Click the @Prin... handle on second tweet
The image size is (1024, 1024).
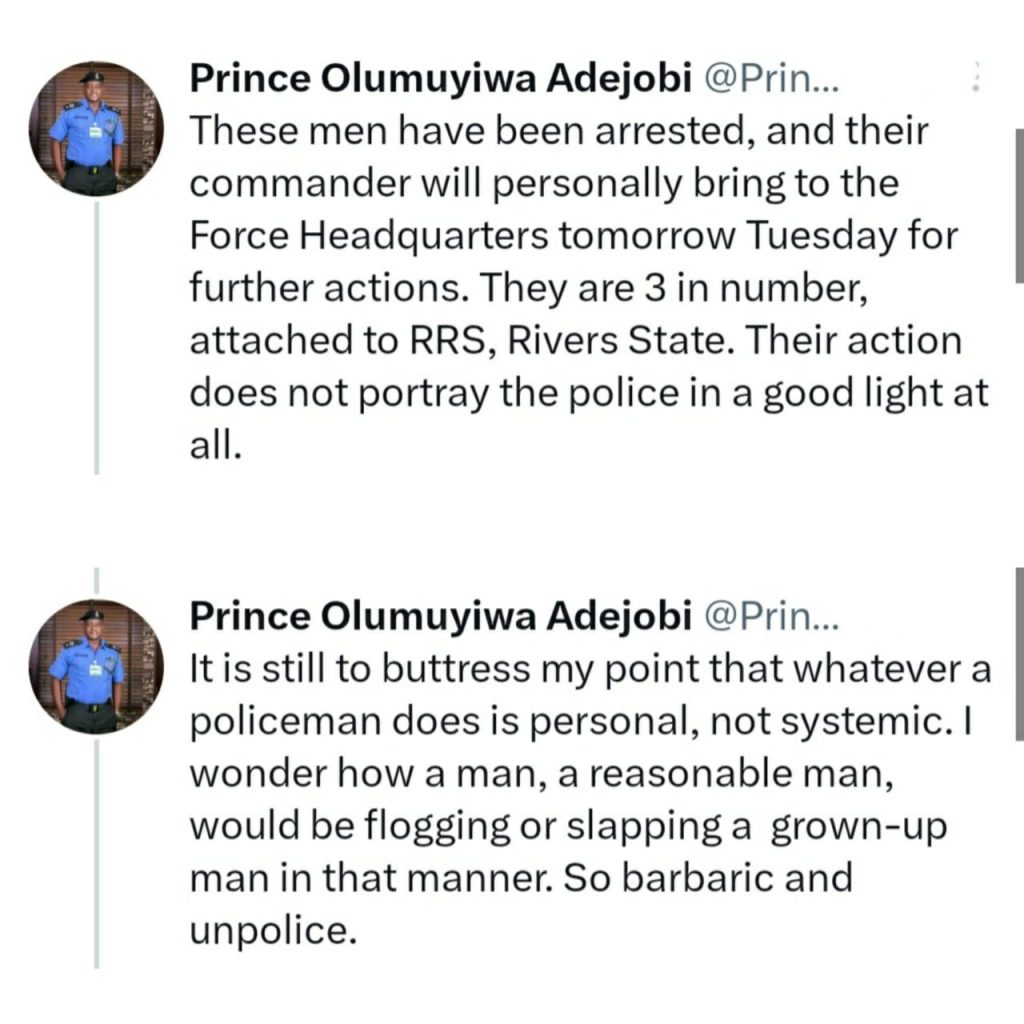point(771,616)
